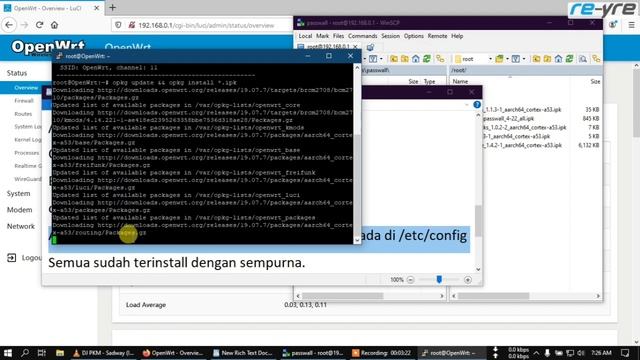Select the 6,132 KB ipk file row
The height and width of the screenshot is (360, 640).
pos(541,145)
